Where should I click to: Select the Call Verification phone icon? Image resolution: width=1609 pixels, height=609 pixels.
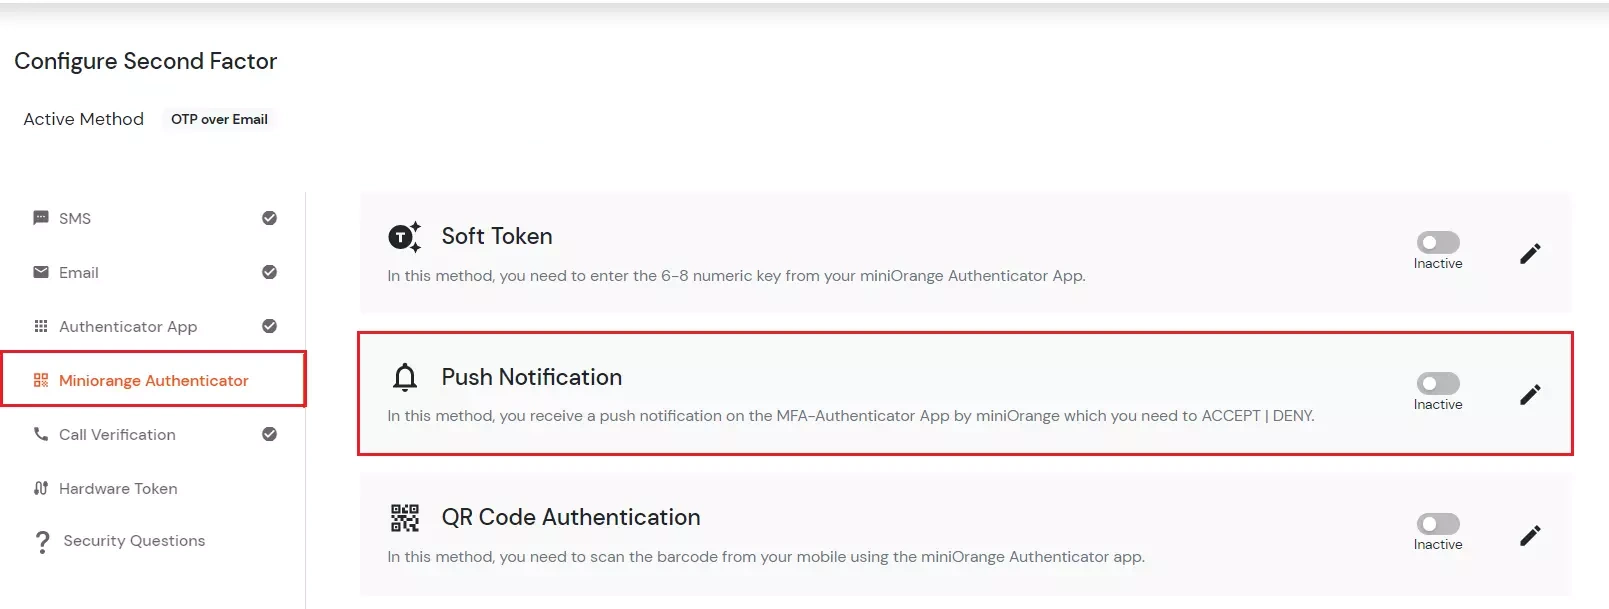[x=40, y=434]
